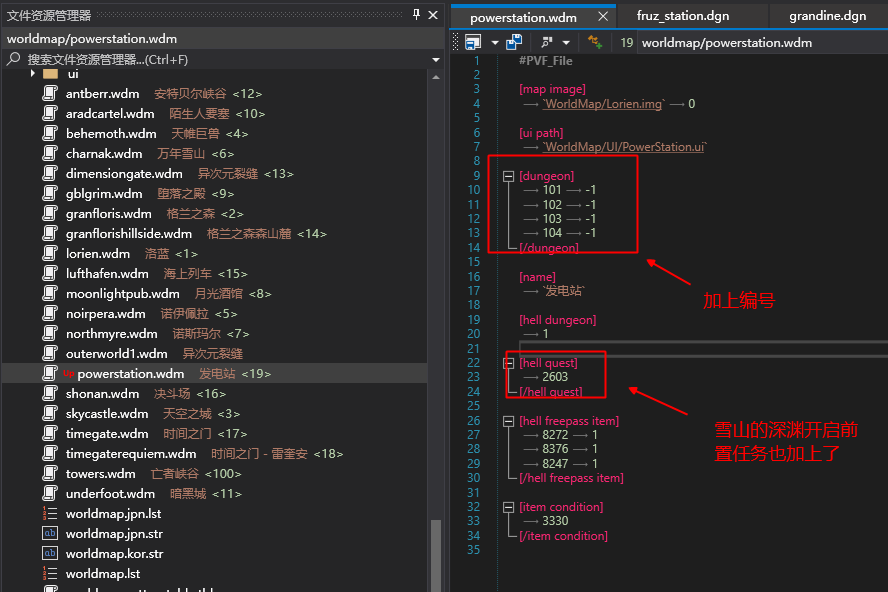Click the shonan.wdm file icon
The image size is (888, 592).
click(x=50, y=393)
